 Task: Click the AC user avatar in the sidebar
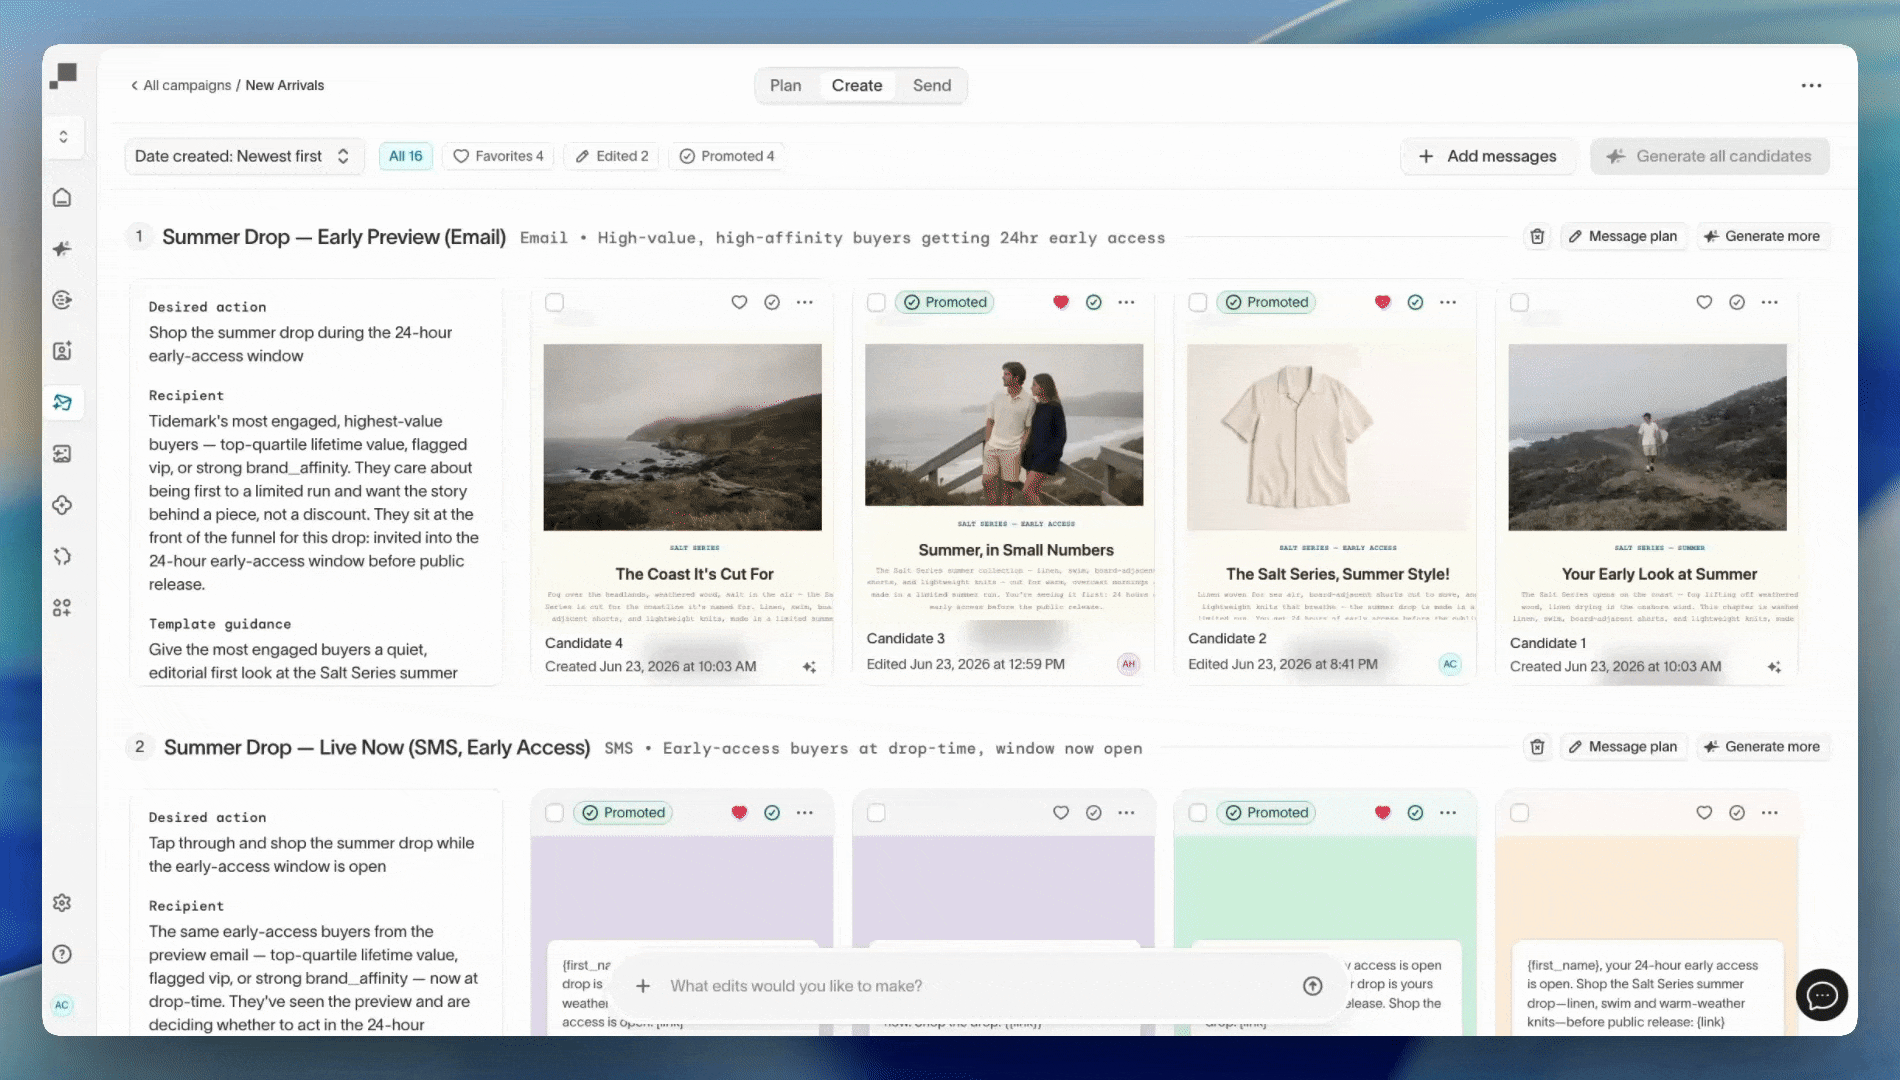tap(62, 1005)
